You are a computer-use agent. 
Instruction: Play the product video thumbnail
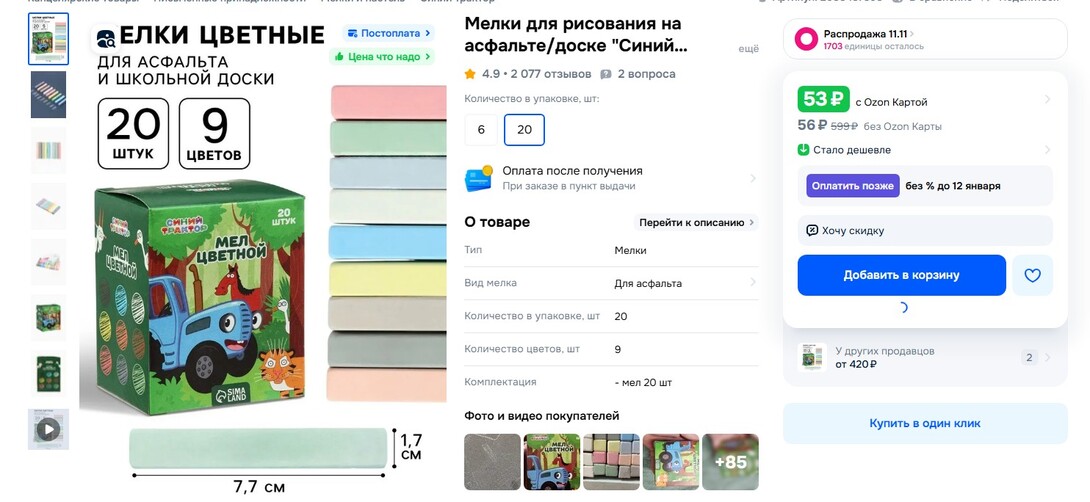click(48, 429)
